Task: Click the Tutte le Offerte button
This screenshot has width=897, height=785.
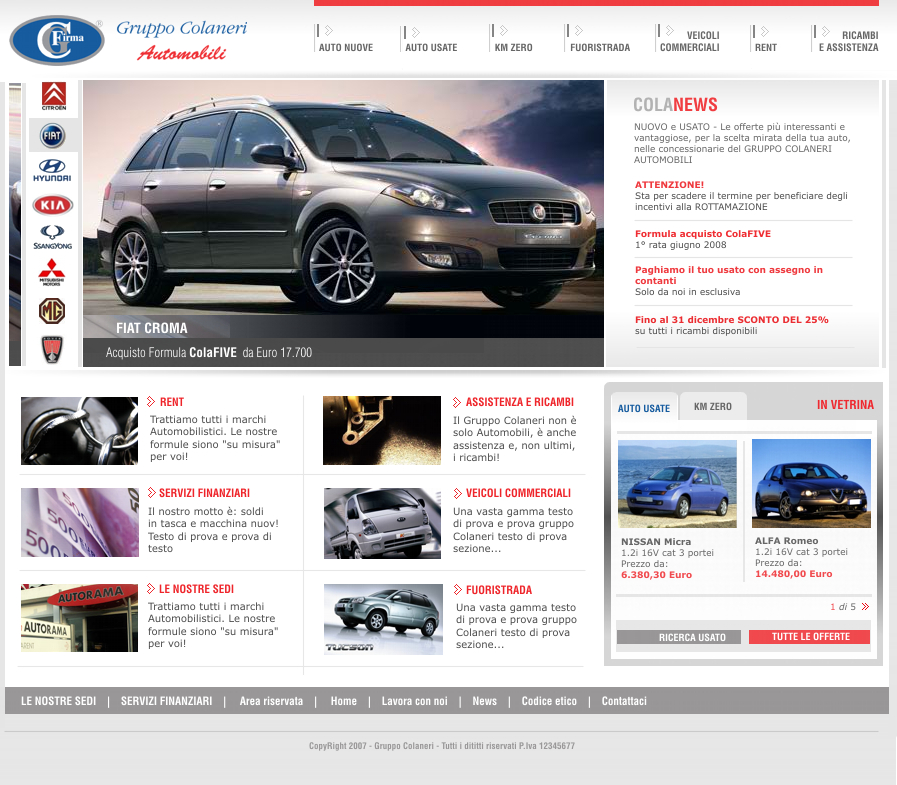Action: [x=809, y=636]
